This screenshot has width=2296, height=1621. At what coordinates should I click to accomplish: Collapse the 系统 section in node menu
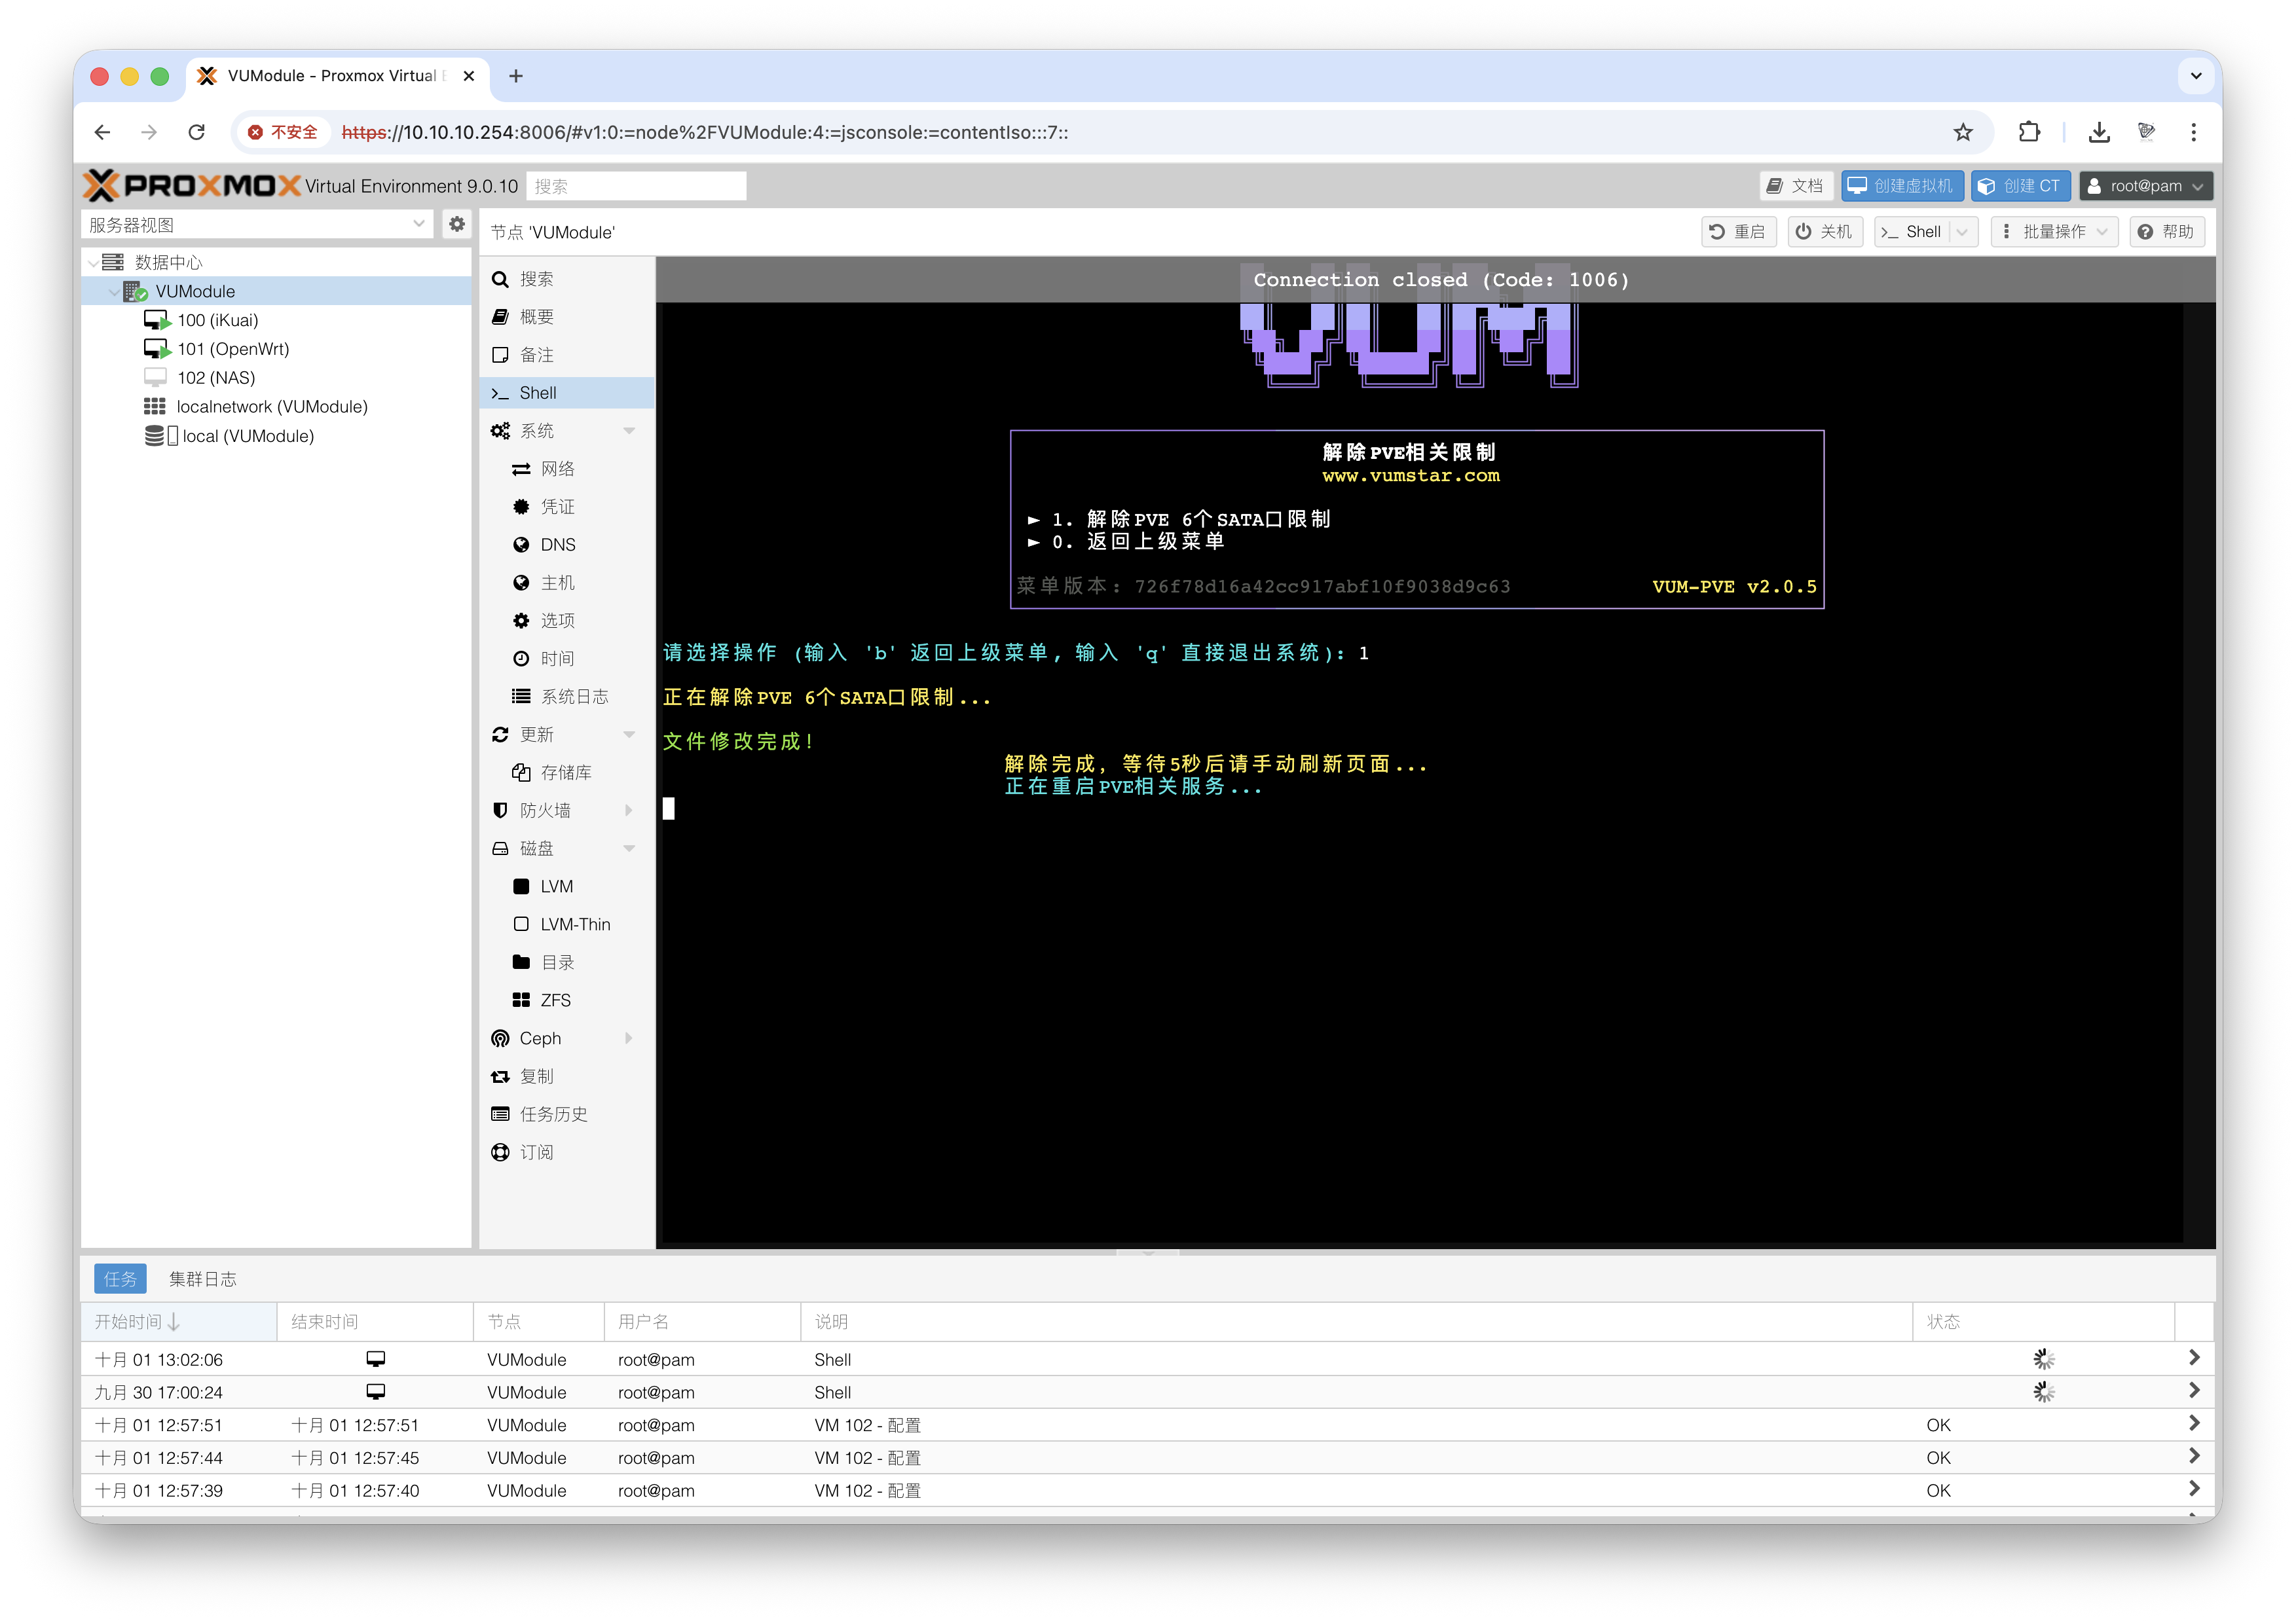point(629,431)
